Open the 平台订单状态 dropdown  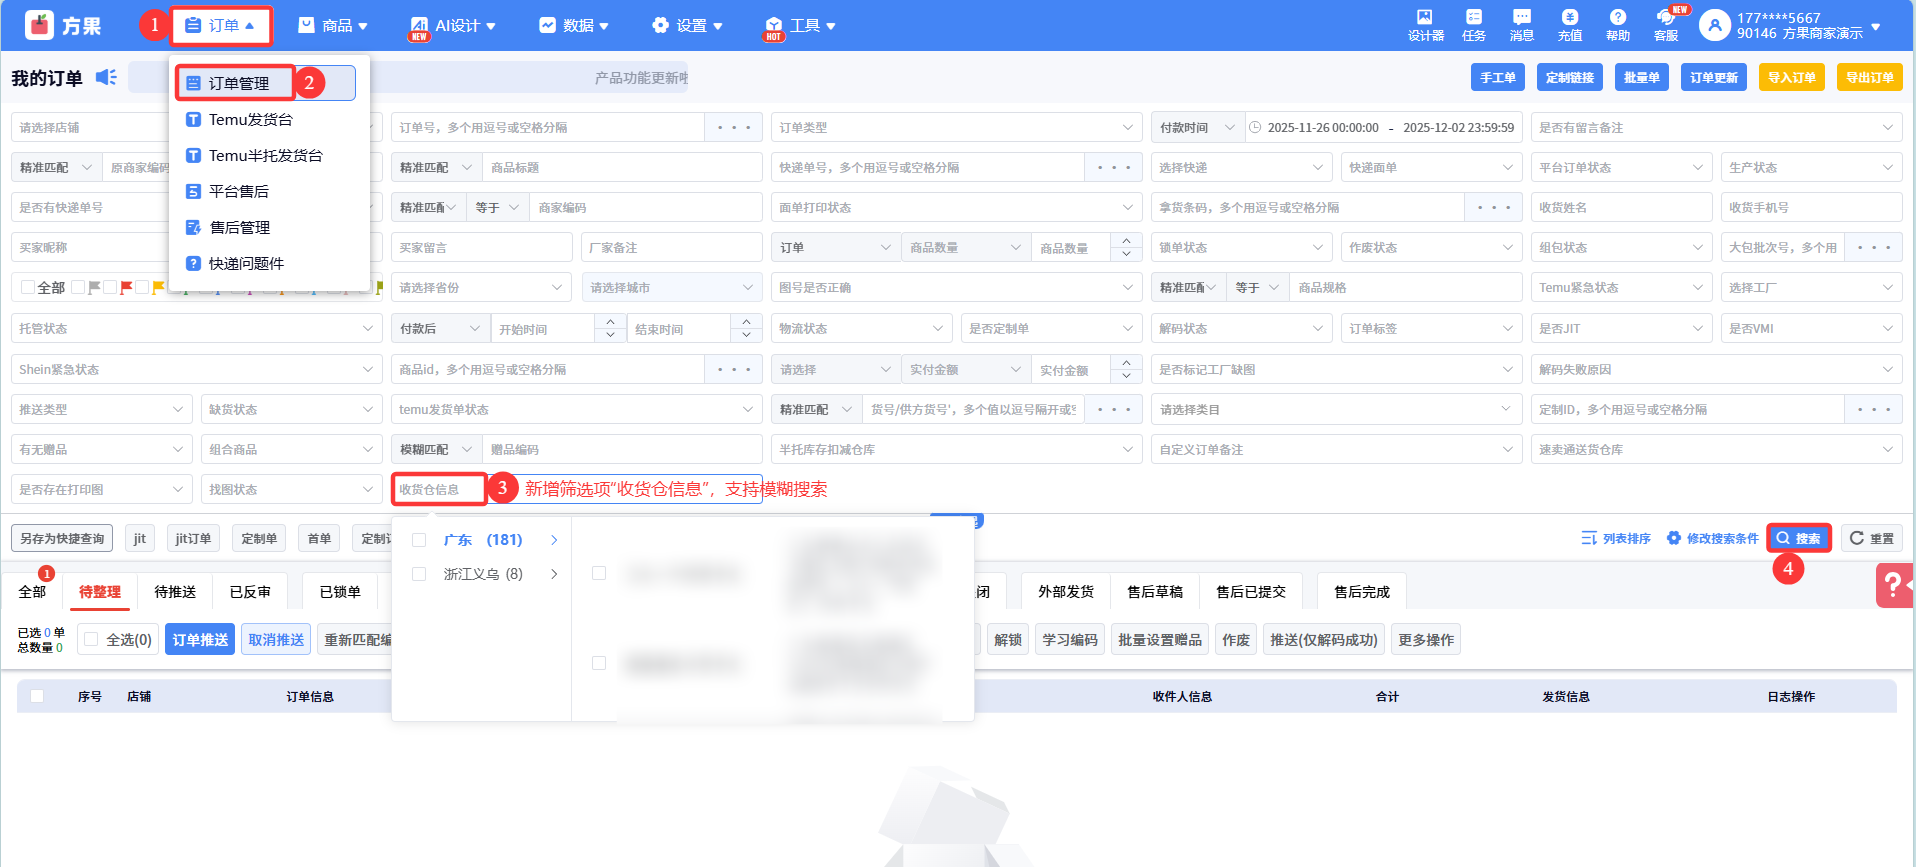click(1620, 168)
